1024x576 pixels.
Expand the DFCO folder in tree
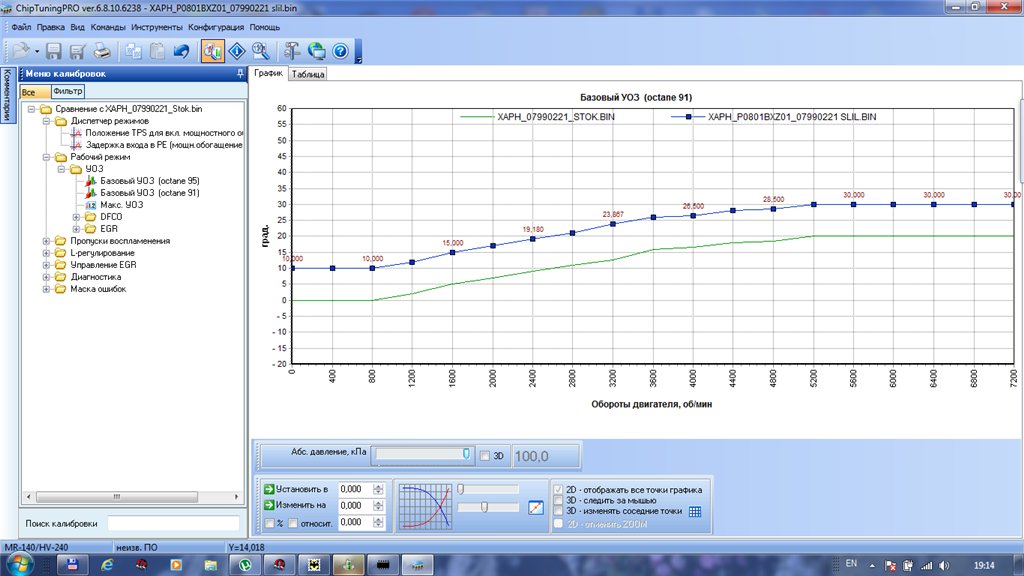tap(76, 217)
